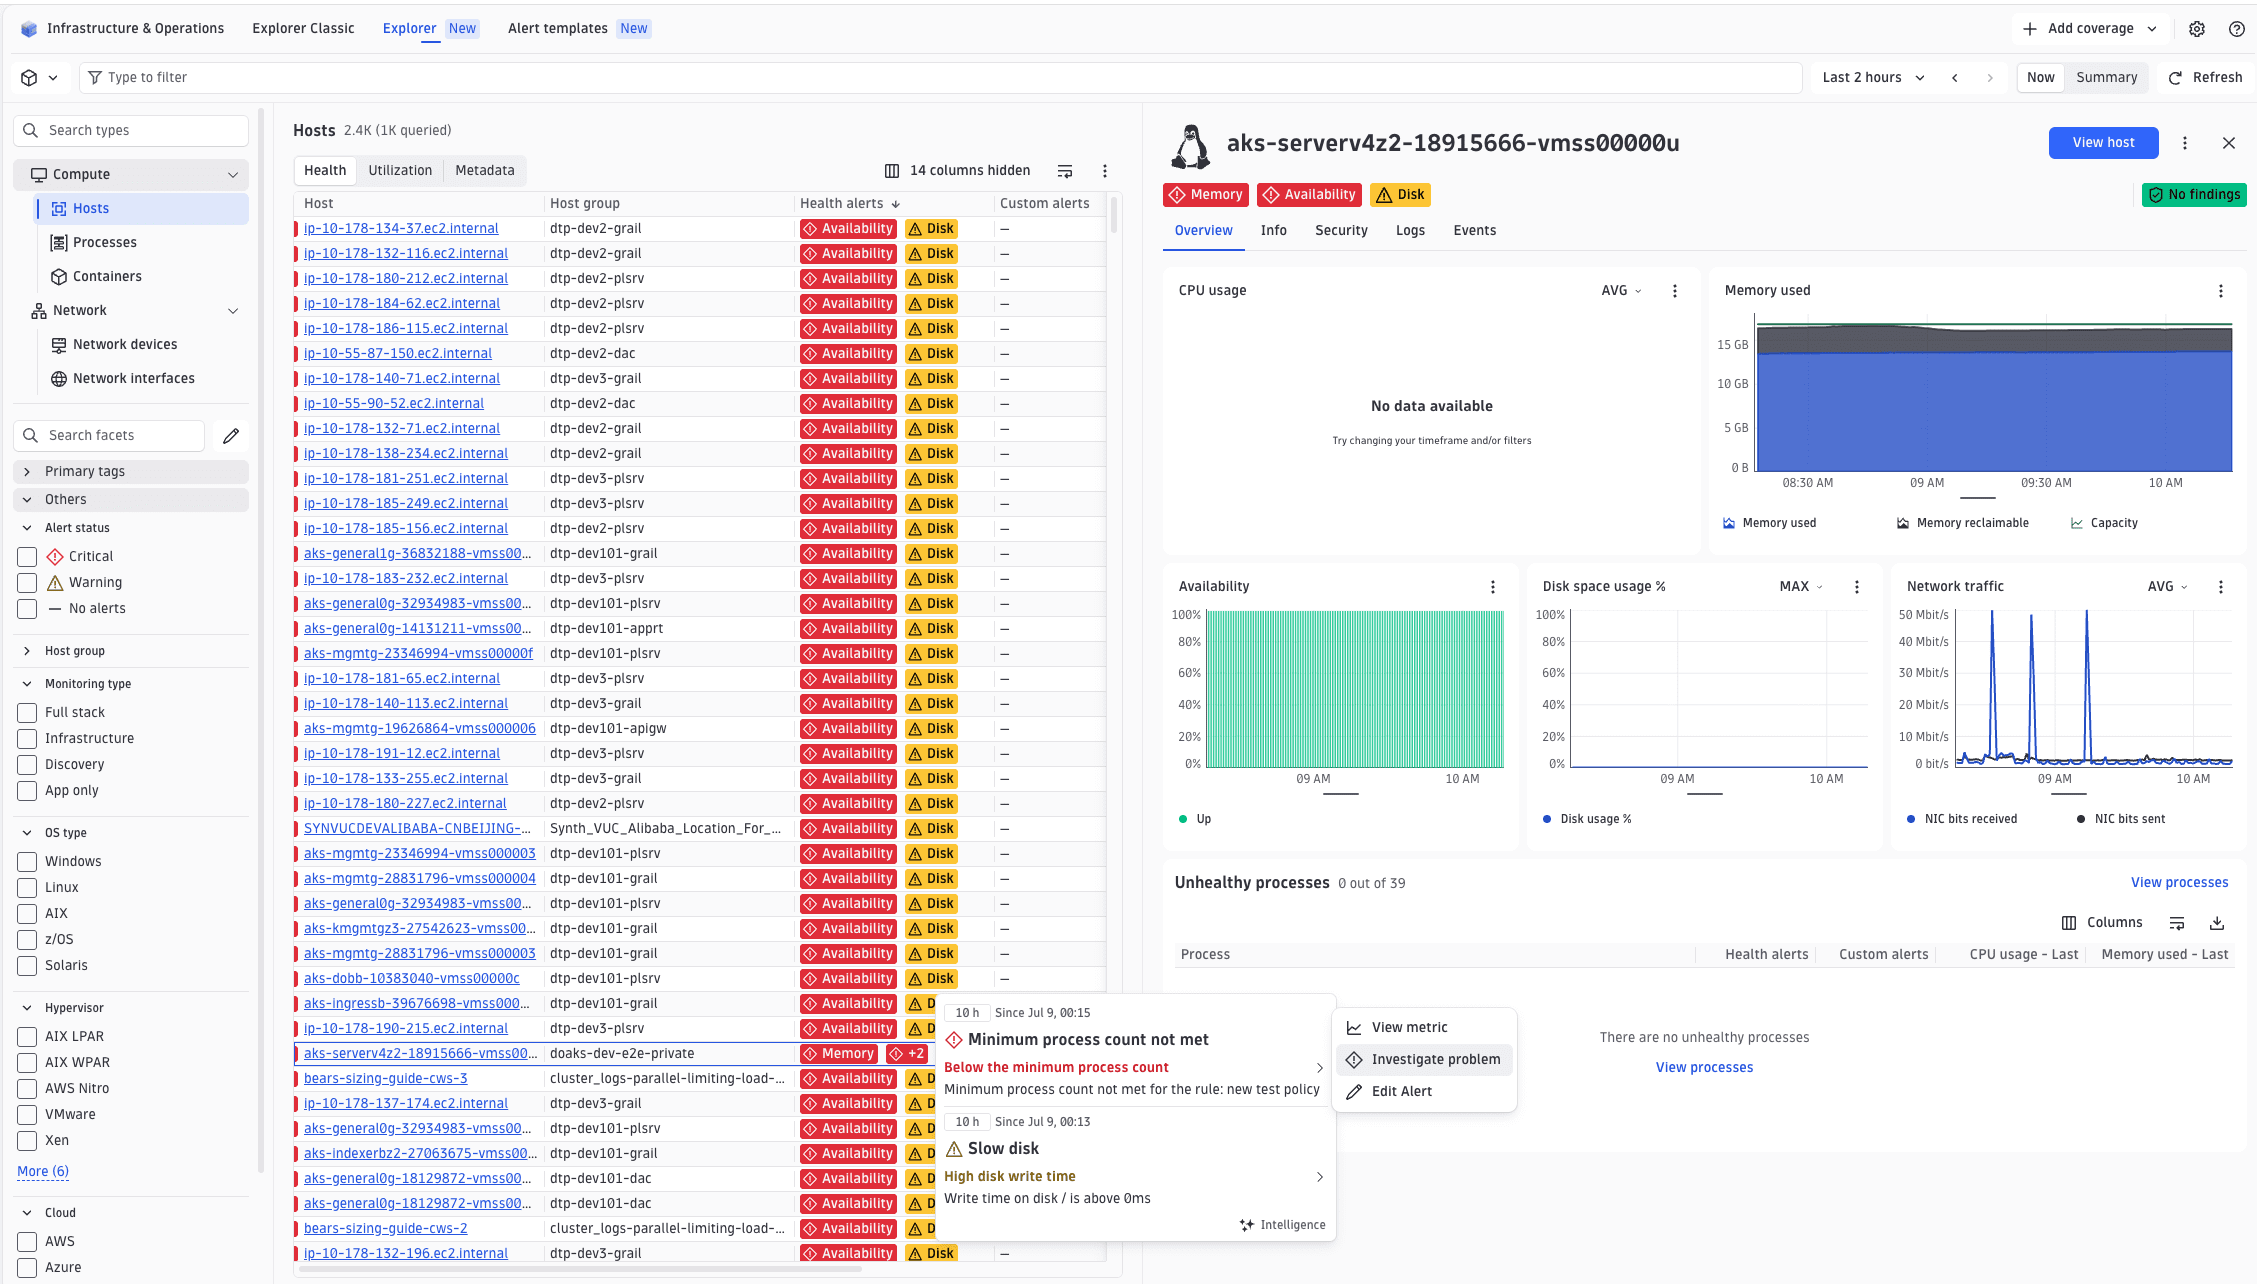The height and width of the screenshot is (1284, 2257).
Task: Open Network traffic chart options menu
Action: tap(2221, 587)
